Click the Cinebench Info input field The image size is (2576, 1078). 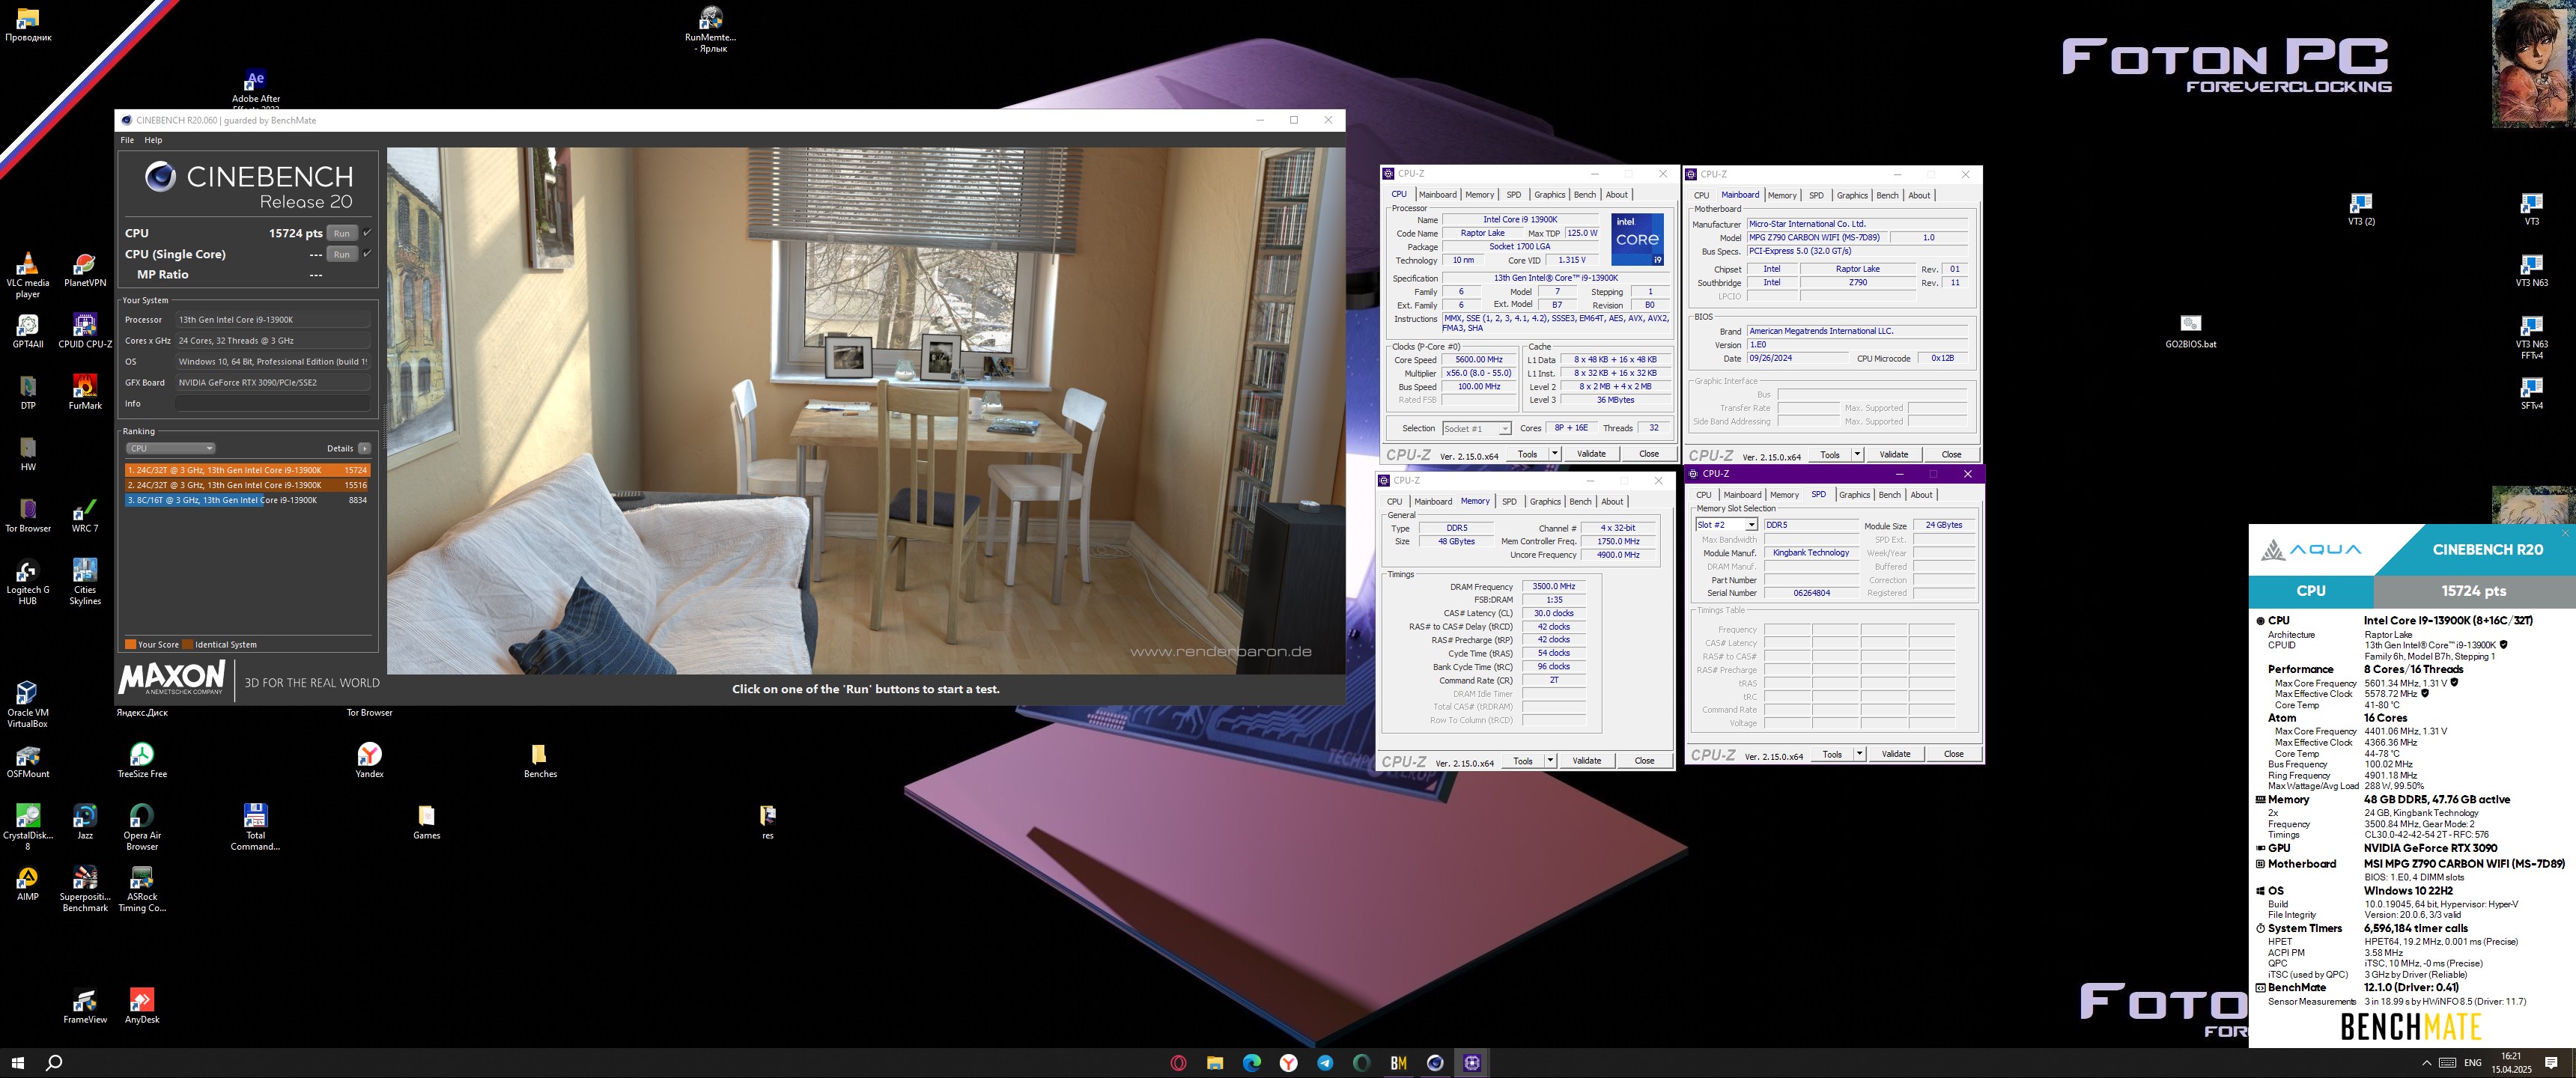coord(273,404)
